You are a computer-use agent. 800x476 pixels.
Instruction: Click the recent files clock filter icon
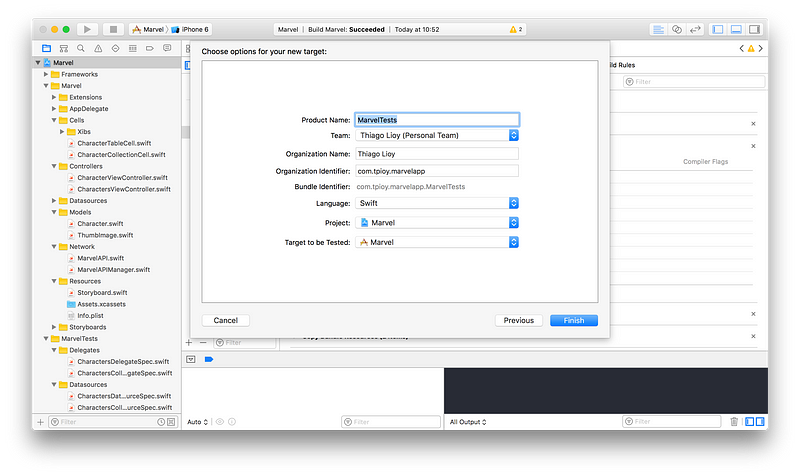[x=161, y=422]
